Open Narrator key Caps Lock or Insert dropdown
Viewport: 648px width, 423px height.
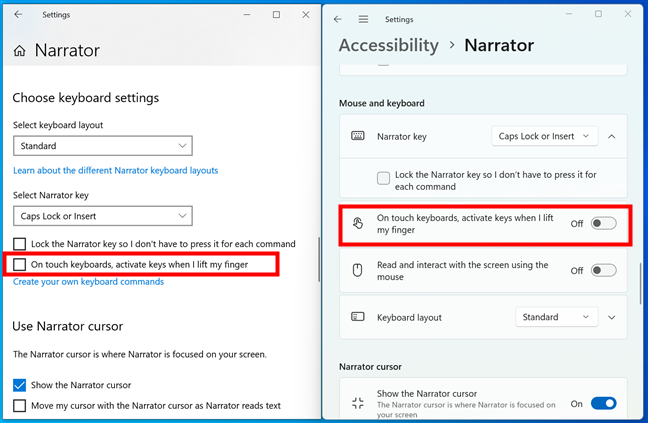(545, 136)
